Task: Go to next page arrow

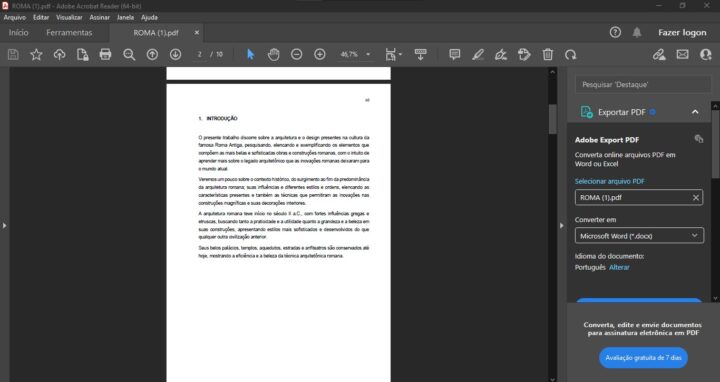Action: point(175,55)
